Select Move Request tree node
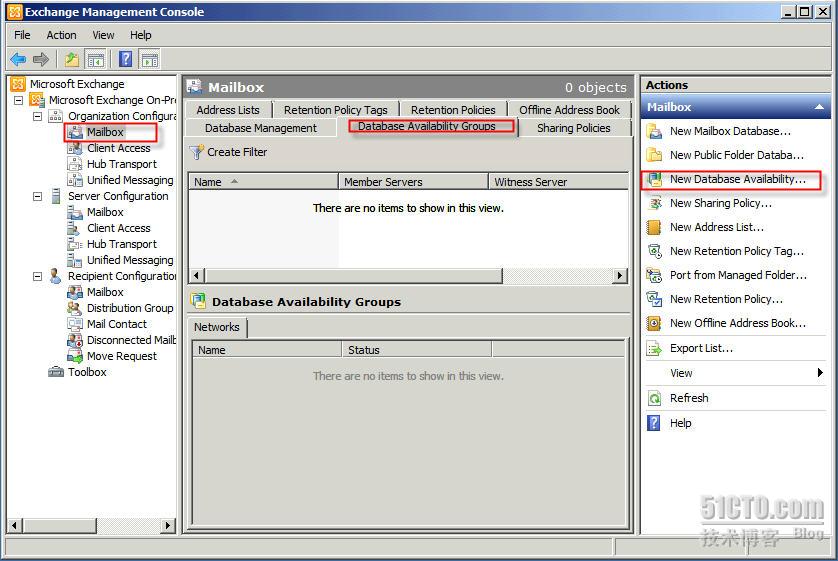This screenshot has width=838, height=561. click(122, 356)
